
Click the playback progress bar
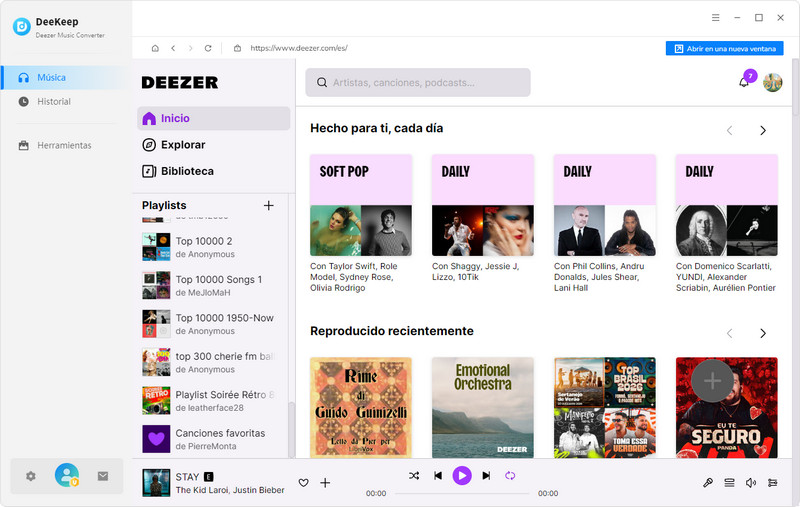click(x=462, y=494)
